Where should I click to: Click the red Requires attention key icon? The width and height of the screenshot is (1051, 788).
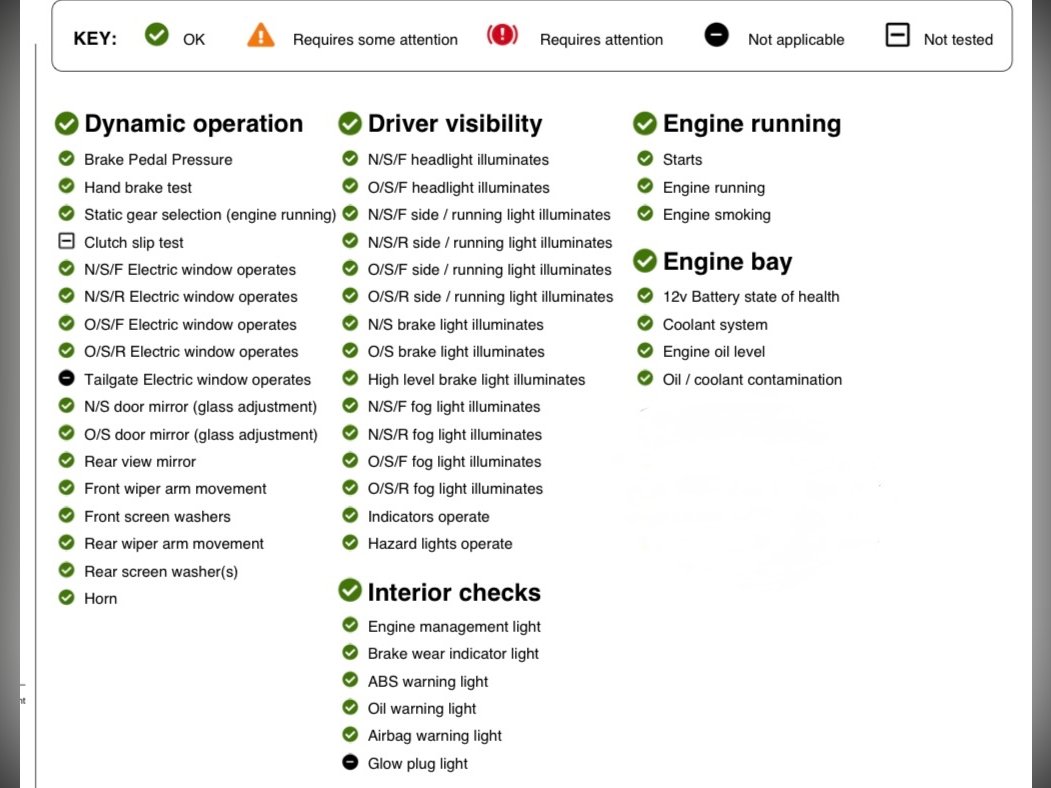[502, 36]
